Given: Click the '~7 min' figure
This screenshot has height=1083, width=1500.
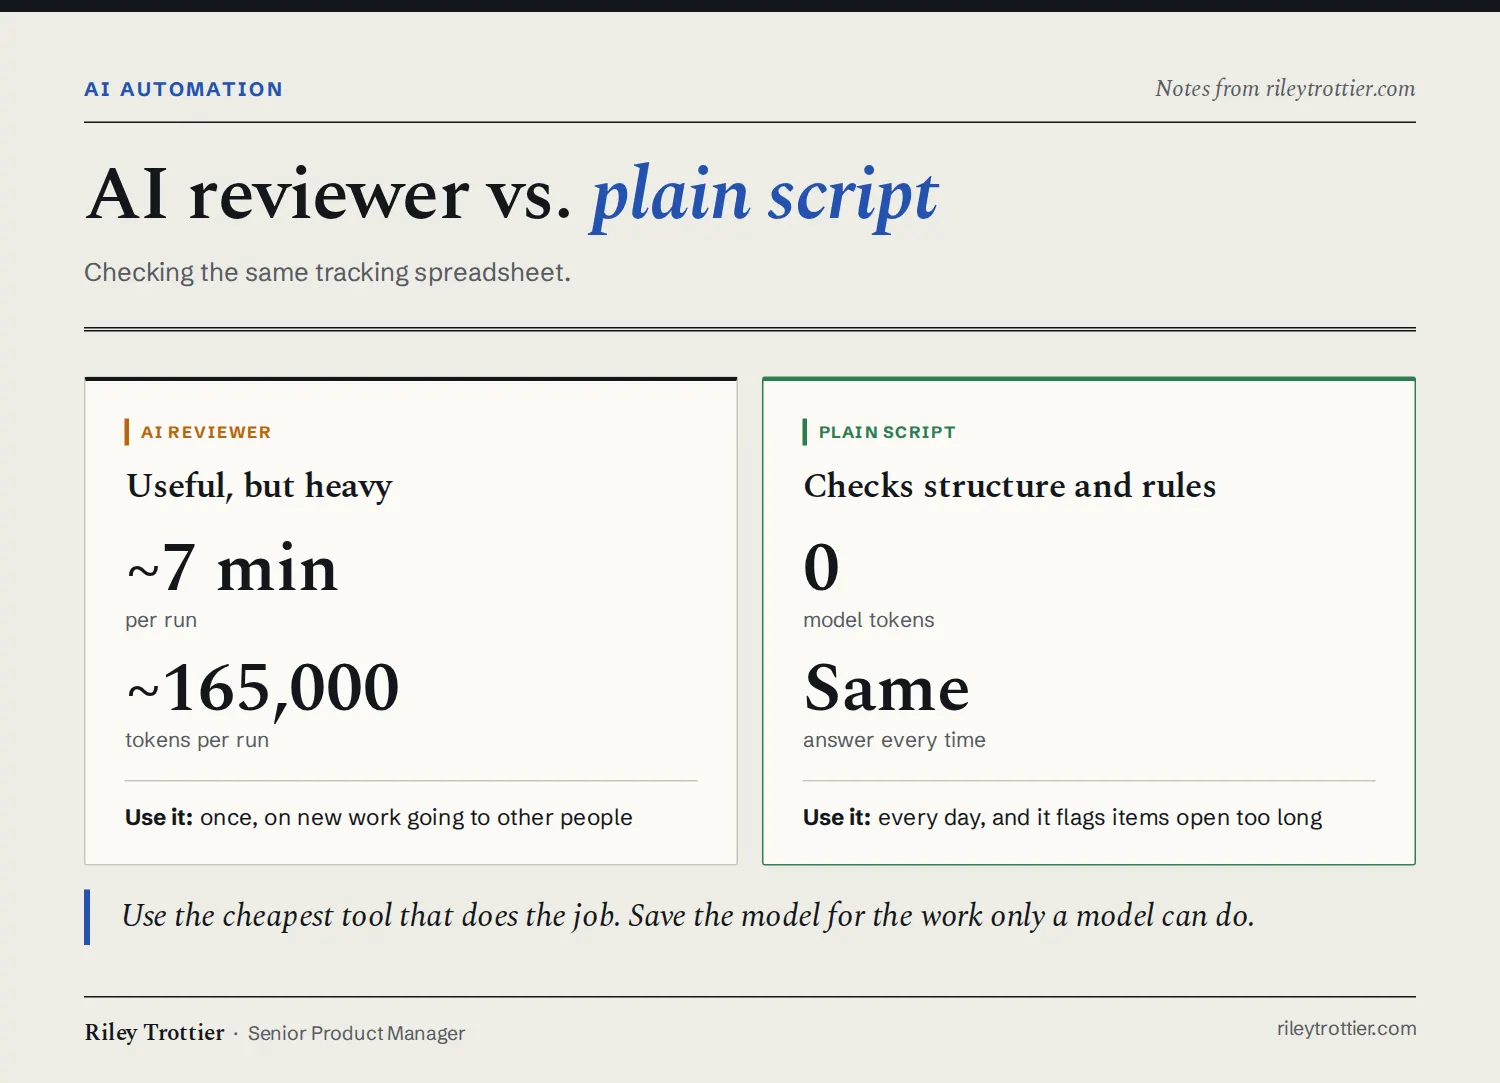Looking at the screenshot, I should click(232, 568).
